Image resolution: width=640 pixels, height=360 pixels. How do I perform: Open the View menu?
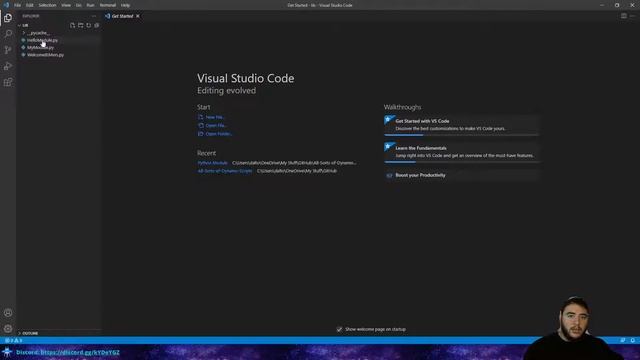pos(66,5)
